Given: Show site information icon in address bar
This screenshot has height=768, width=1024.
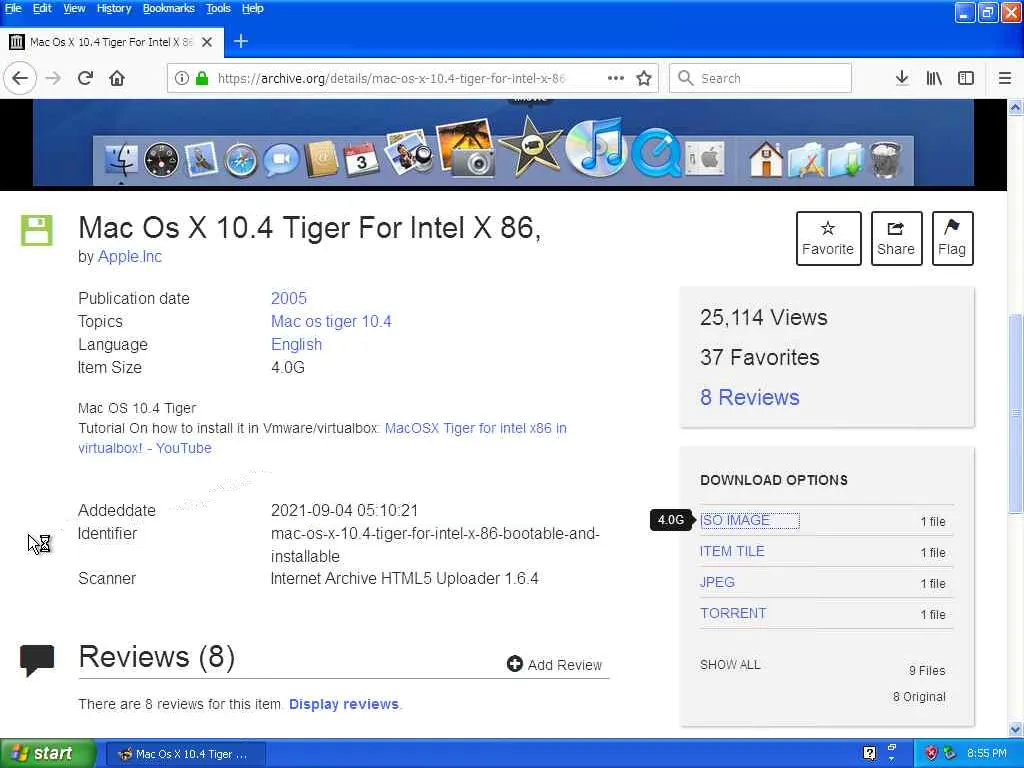Looking at the screenshot, I should [182, 78].
